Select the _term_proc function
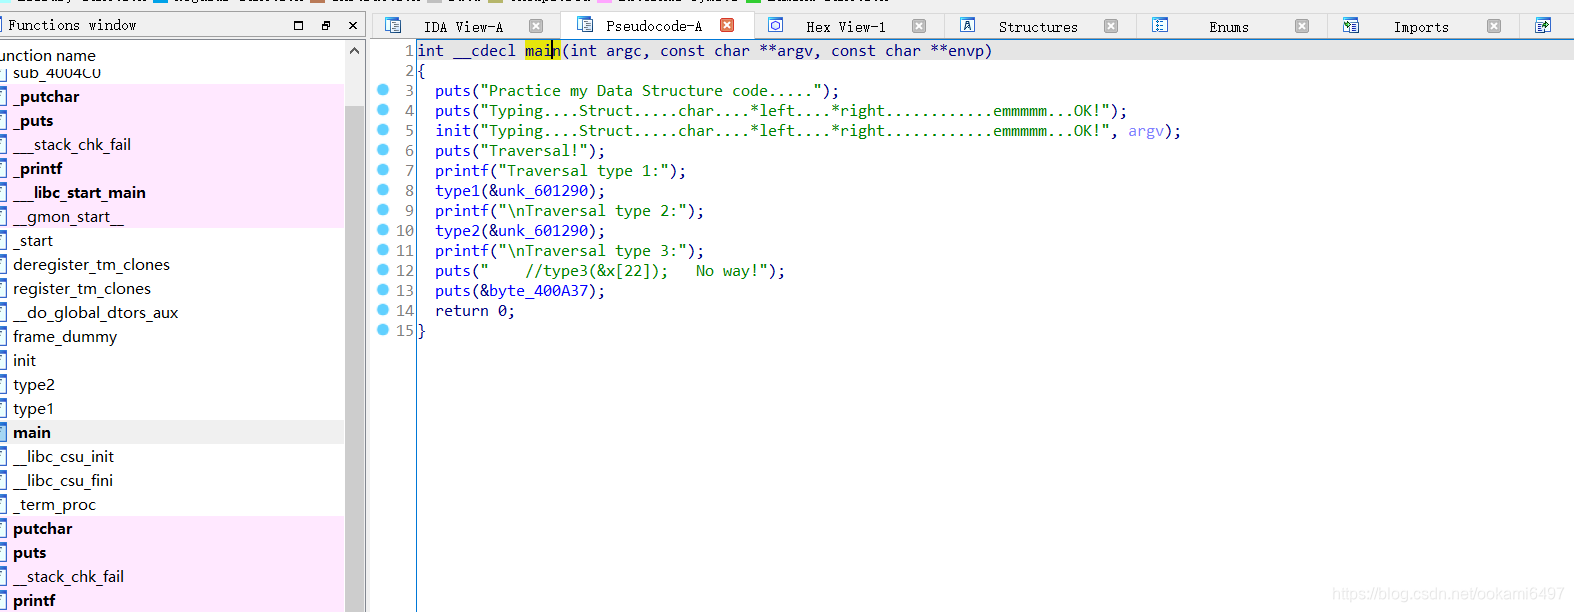The height and width of the screenshot is (612, 1574). (172, 504)
